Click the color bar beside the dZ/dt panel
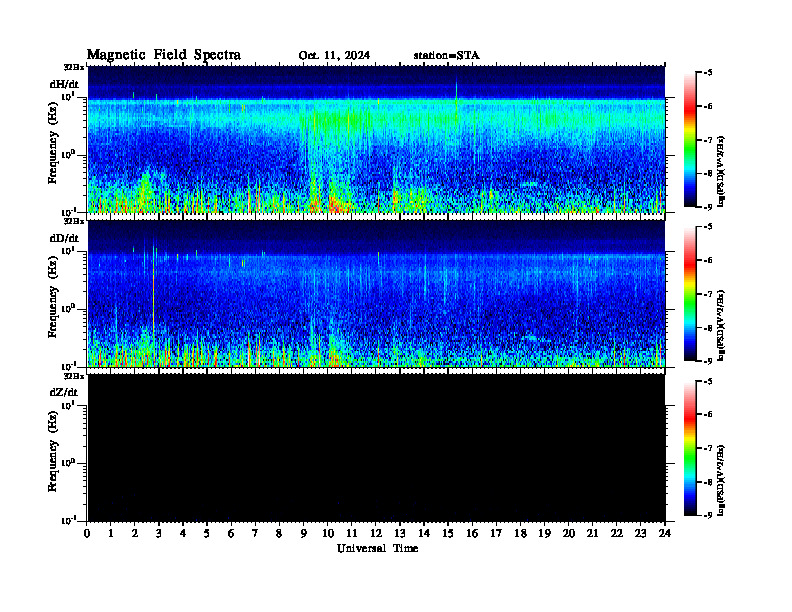The image size is (792, 612). tap(690, 448)
